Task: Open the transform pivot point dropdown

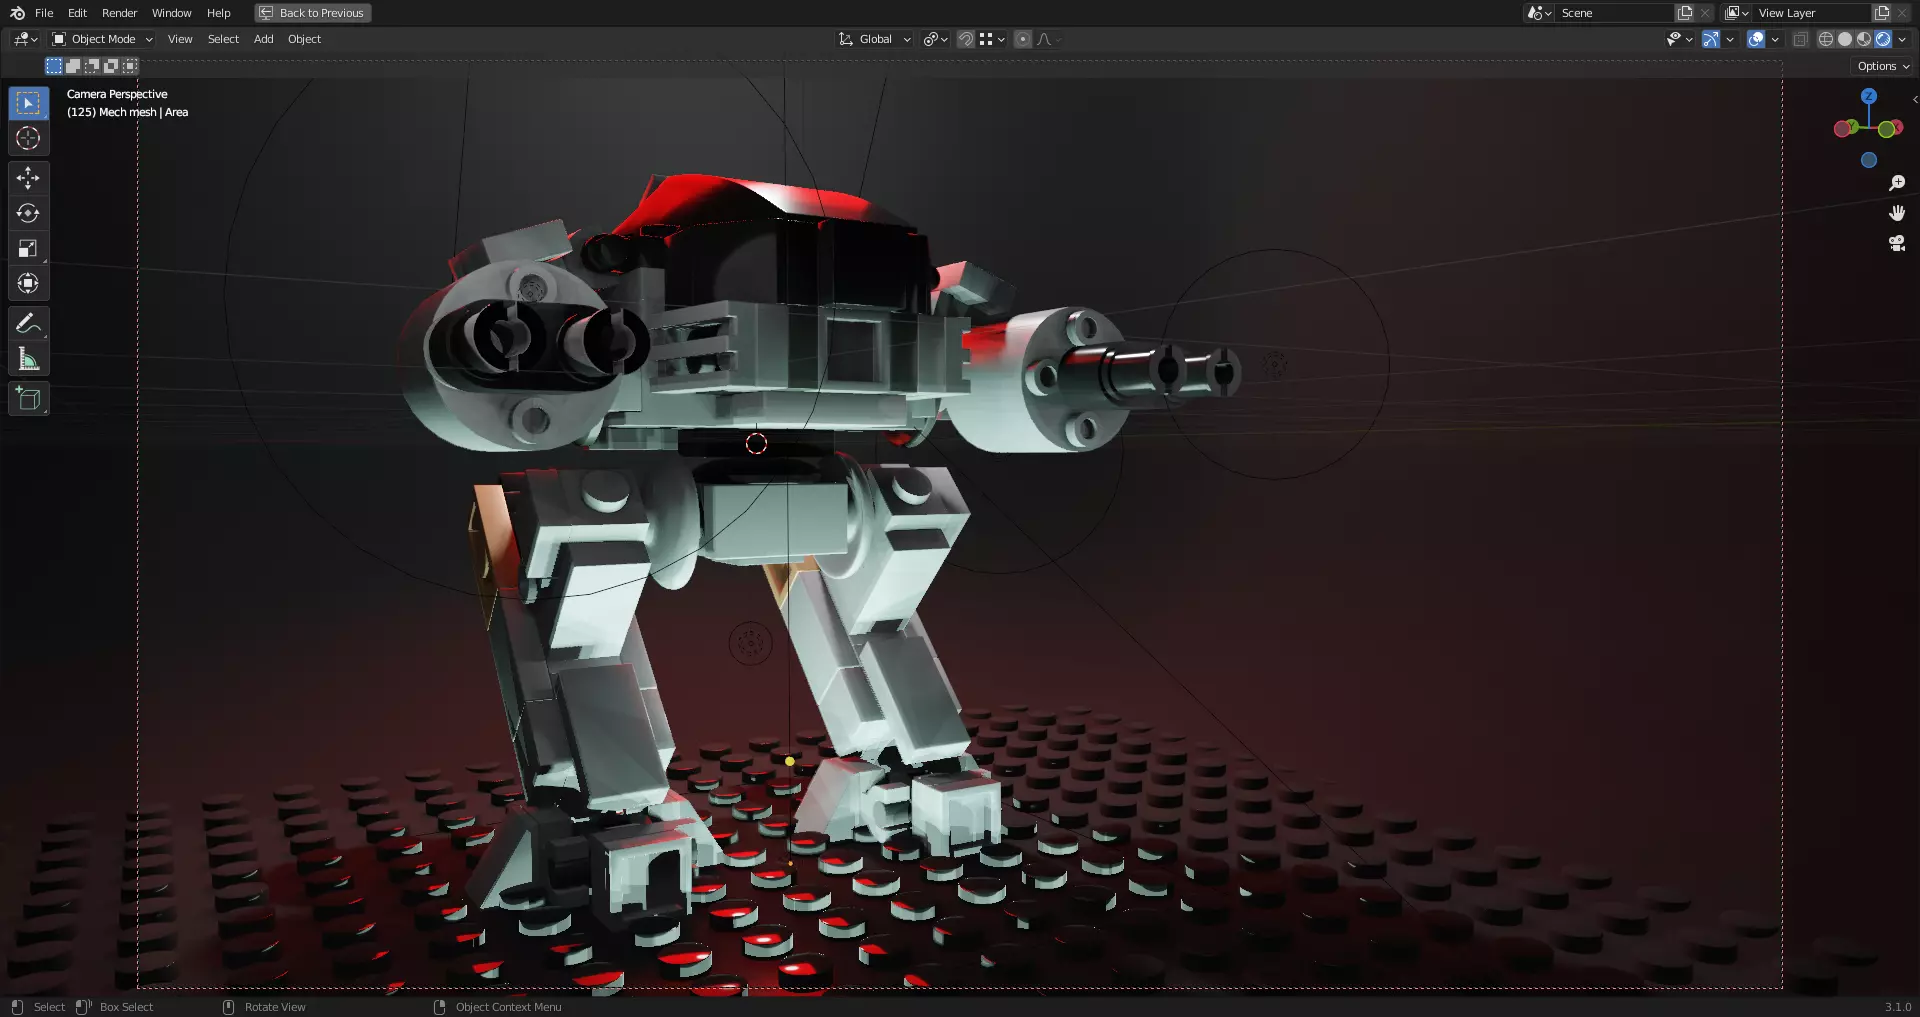Action: click(x=935, y=39)
